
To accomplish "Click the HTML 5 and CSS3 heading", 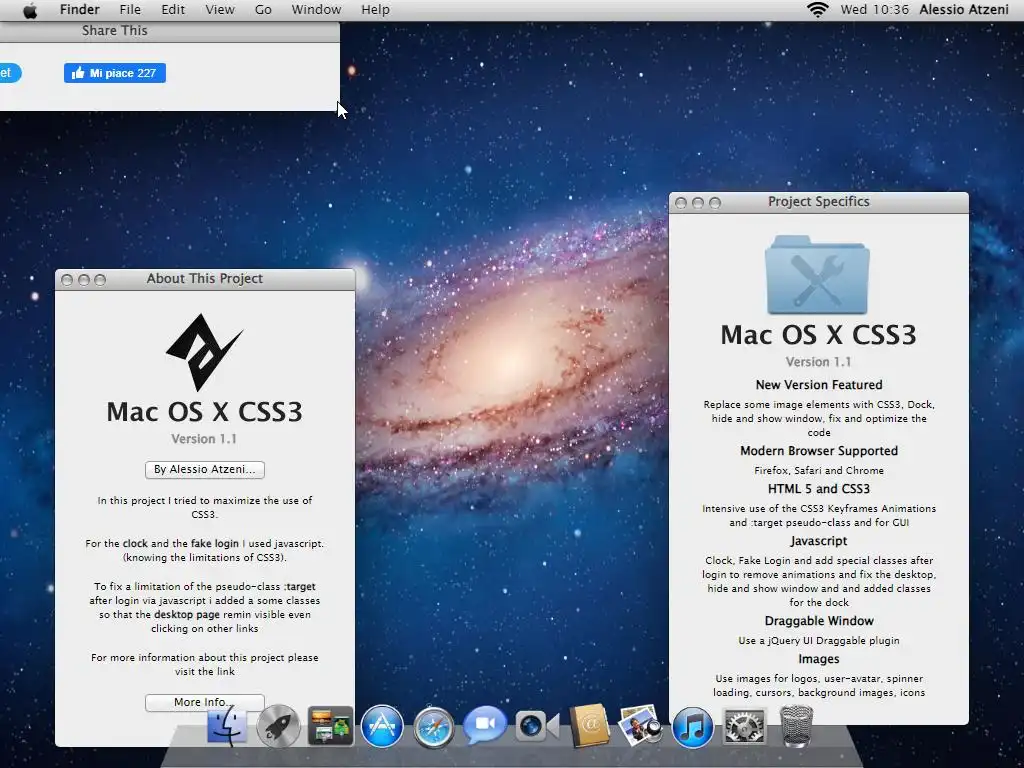I will (x=819, y=488).
